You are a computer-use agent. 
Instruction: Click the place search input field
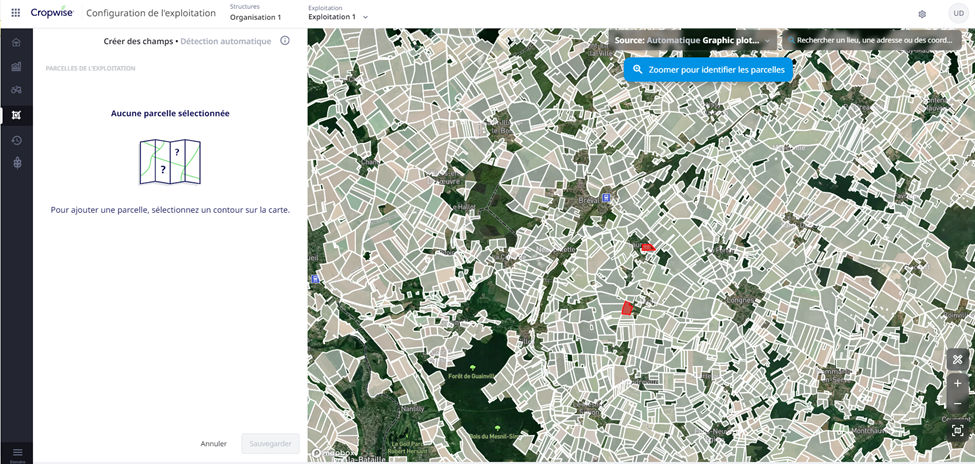click(873, 41)
